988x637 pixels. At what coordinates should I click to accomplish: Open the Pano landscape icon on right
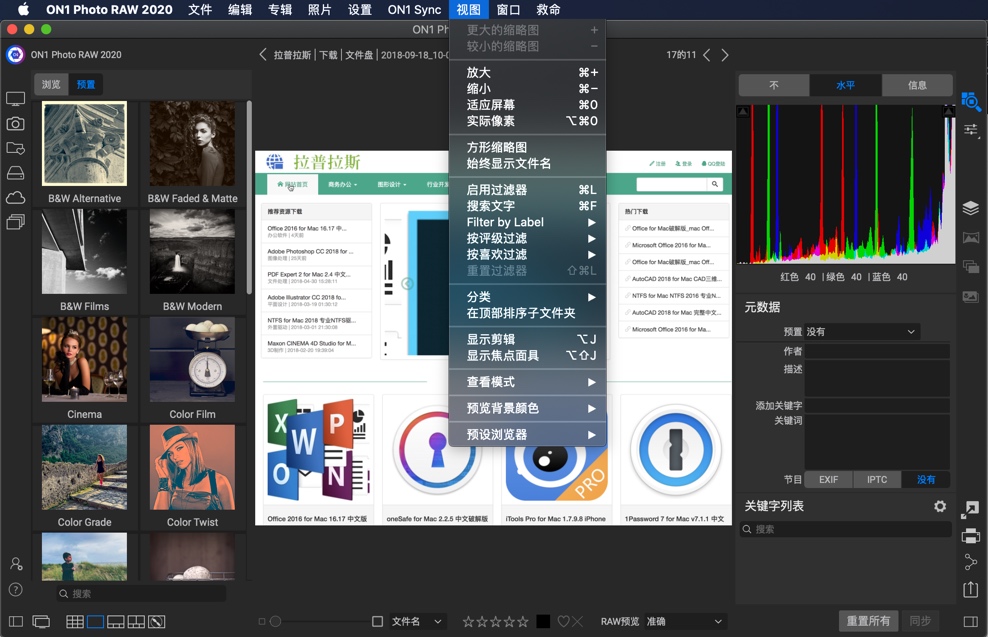pyautogui.click(x=971, y=238)
